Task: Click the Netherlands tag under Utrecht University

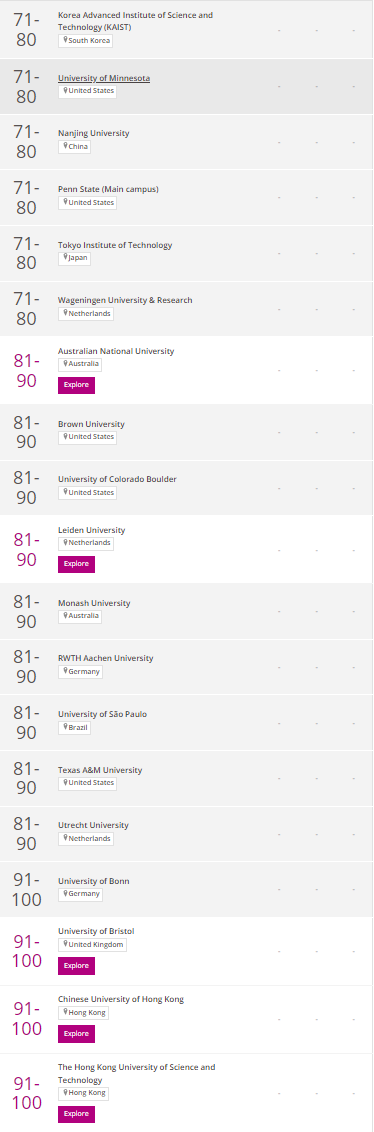Action: [86, 838]
